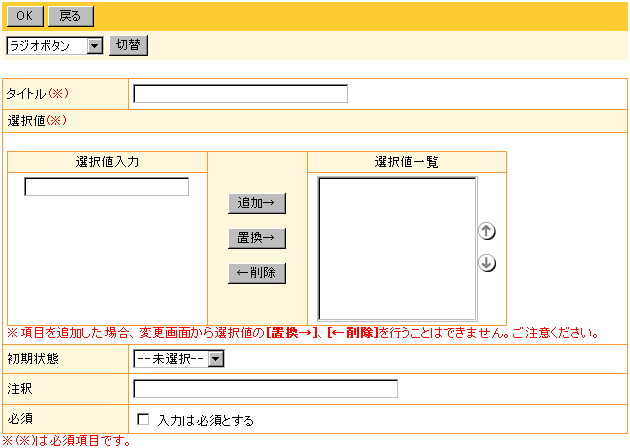The width and height of the screenshot is (630, 448).
Task: Click the 選択値入力 column header
Action: 107,162
